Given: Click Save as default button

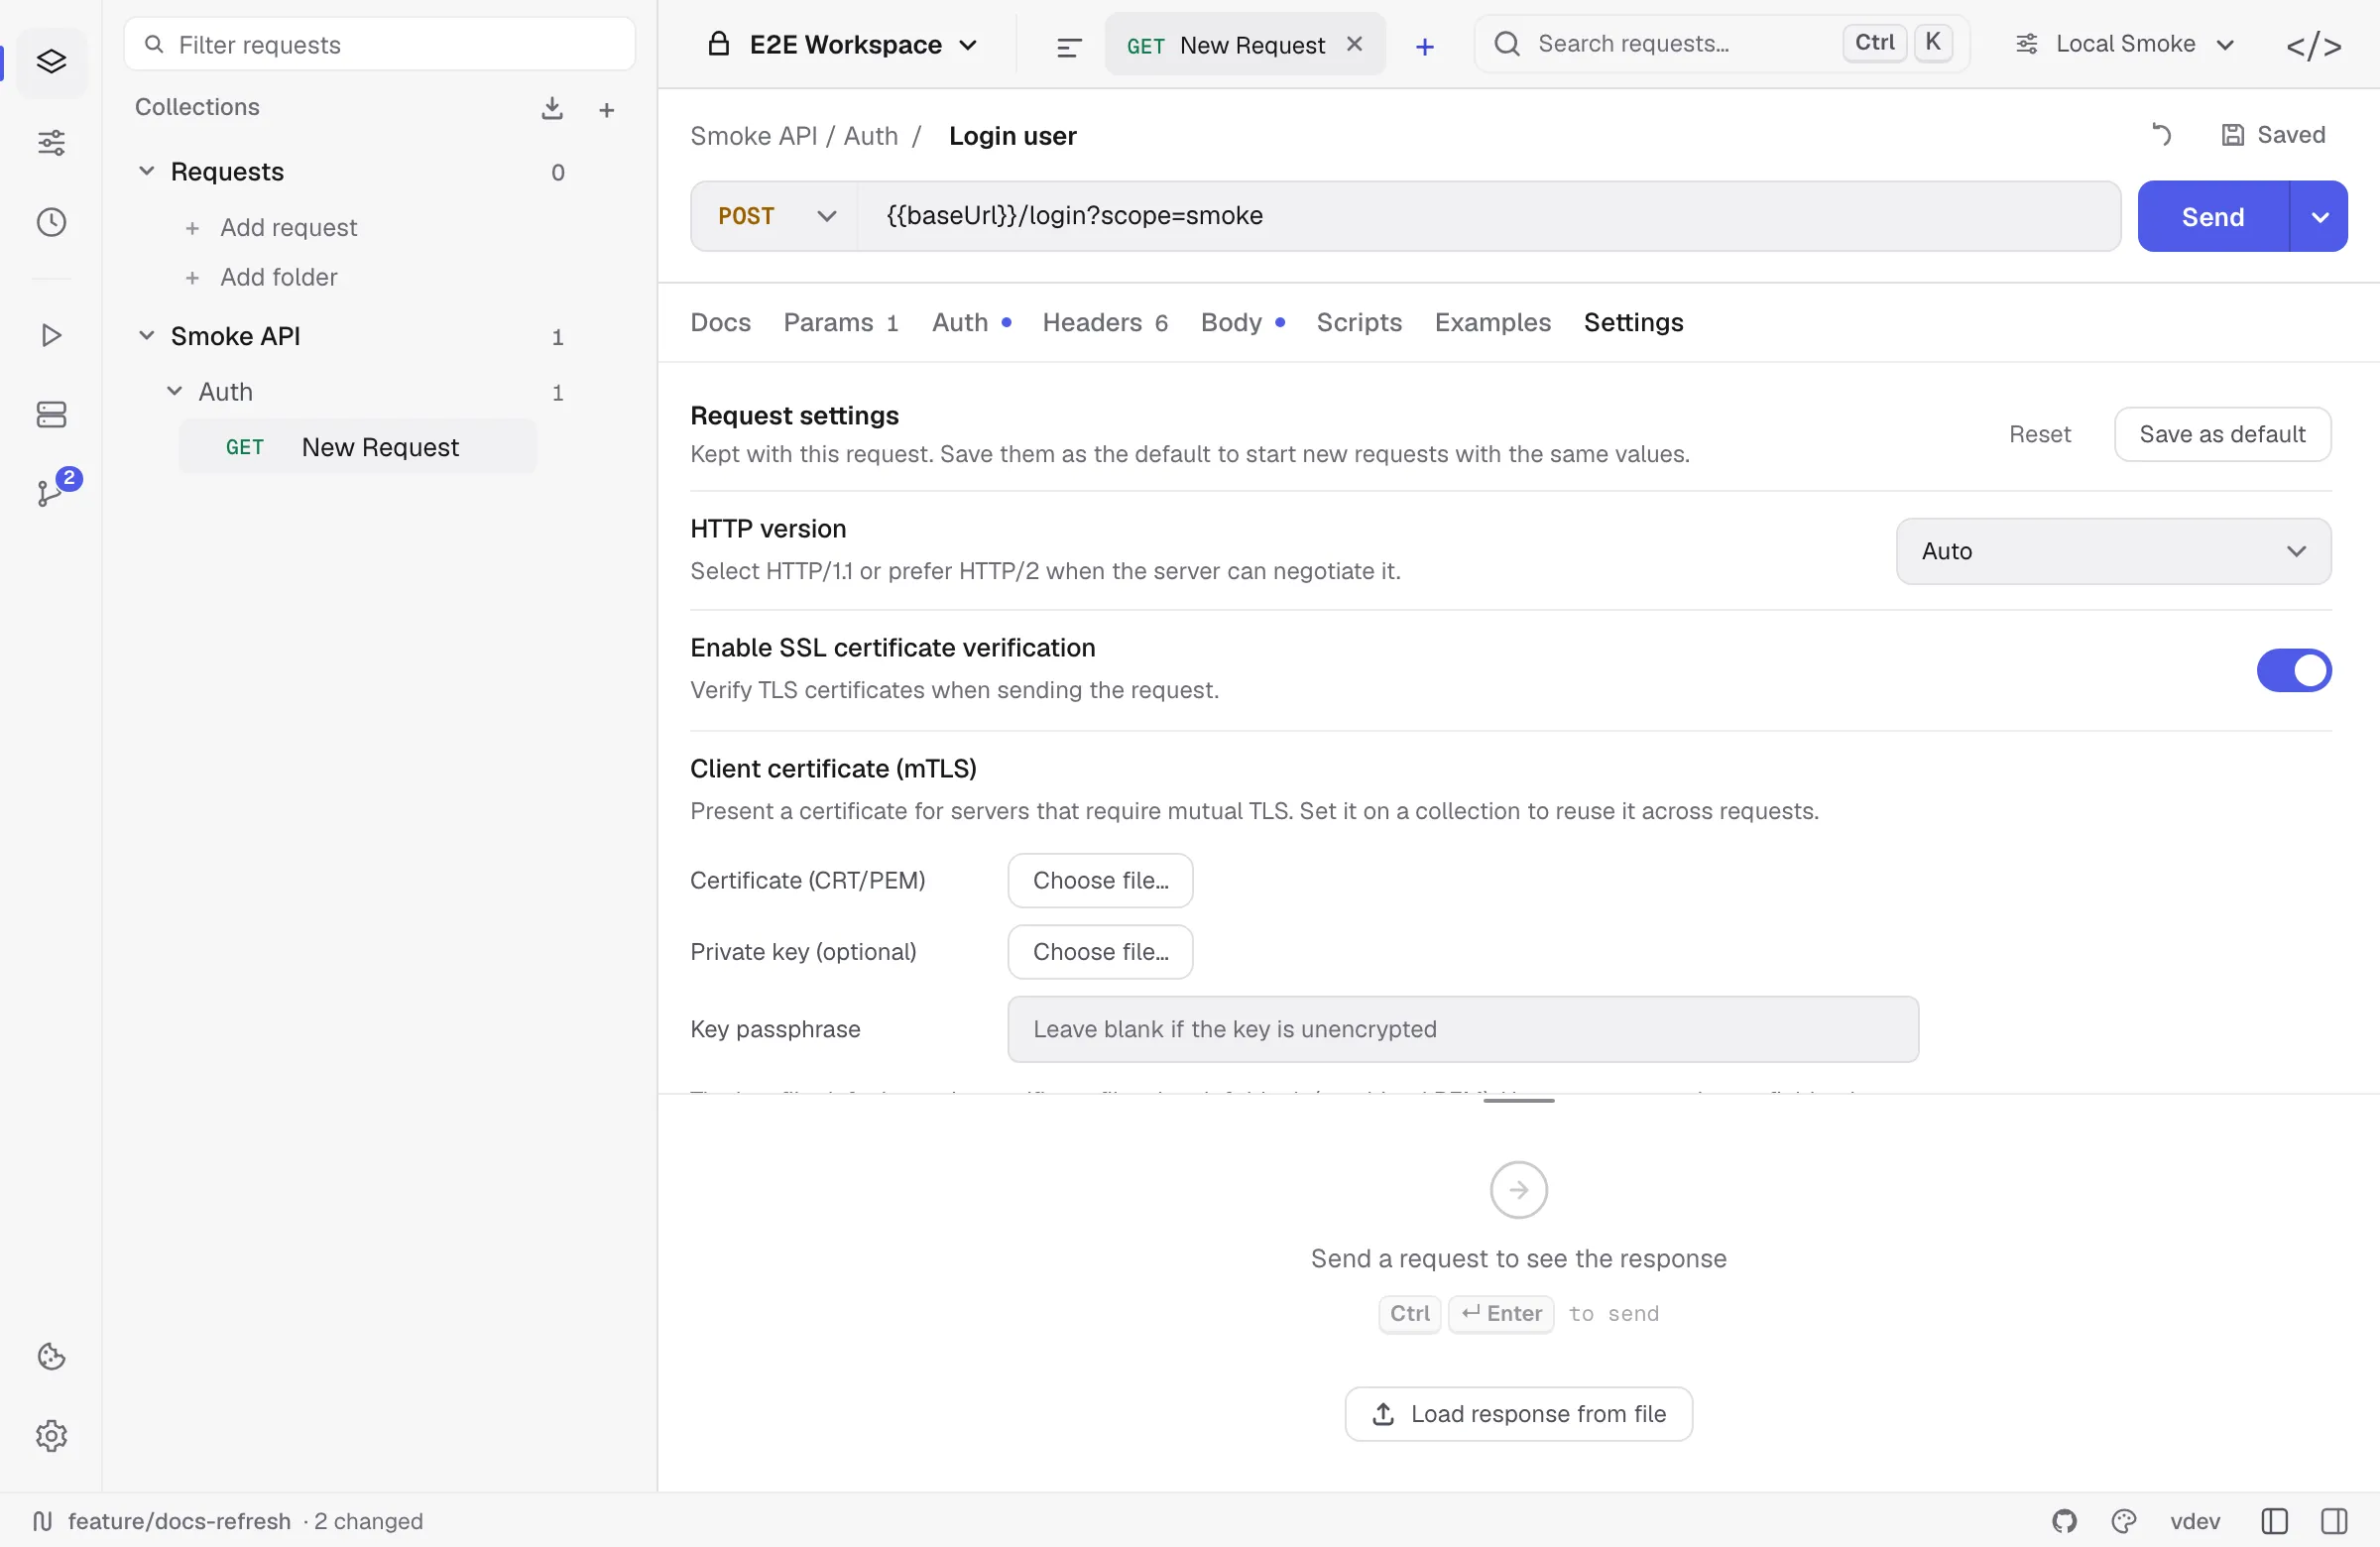Looking at the screenshot, I should [x=2222, y=434].
